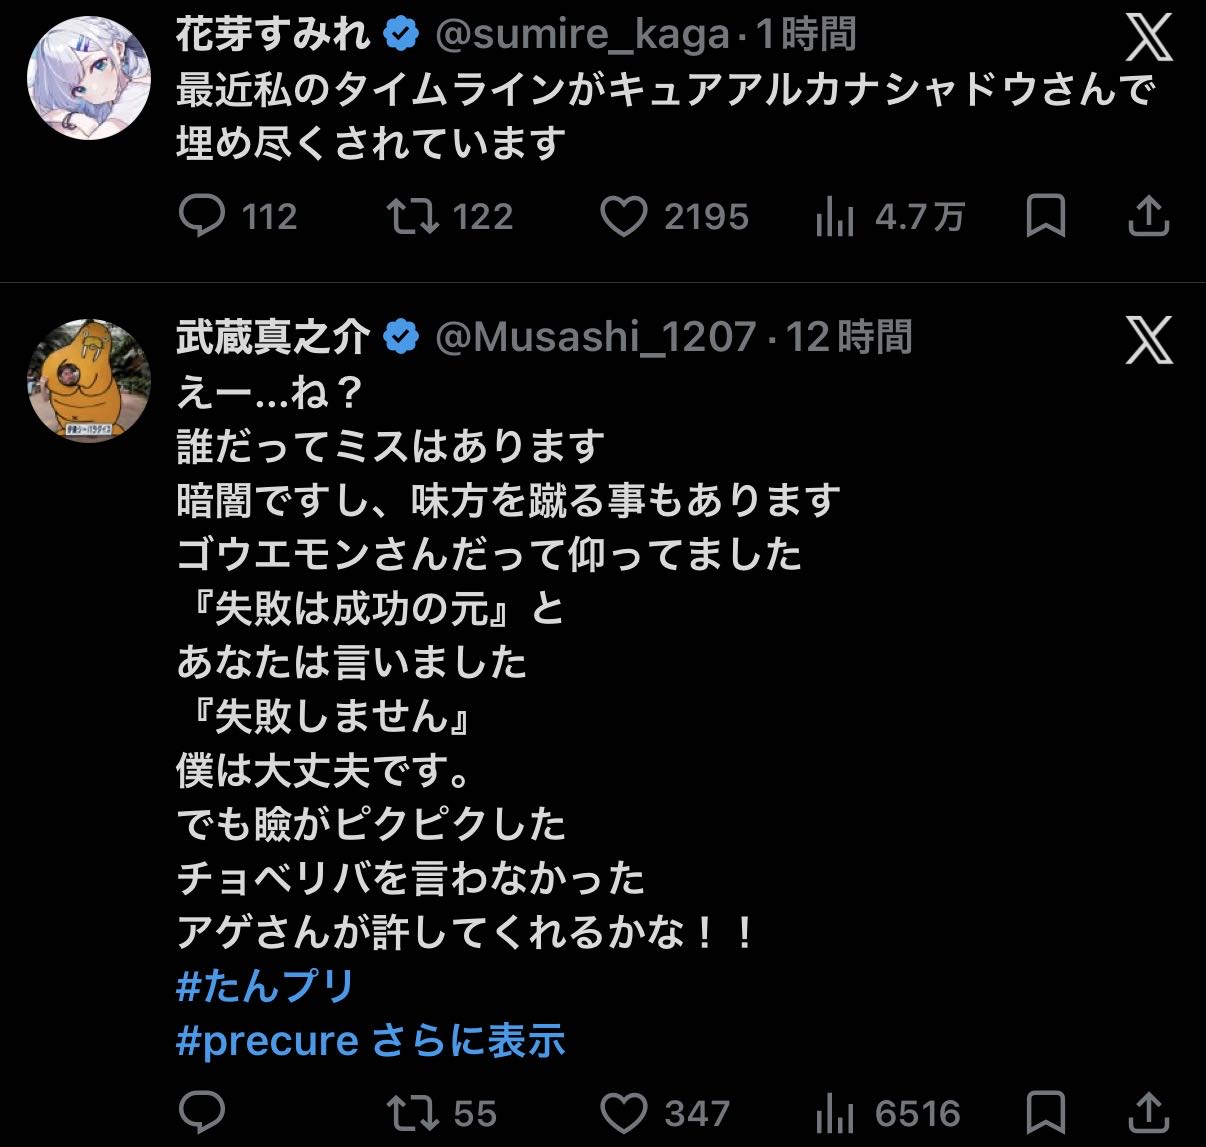The height and width of the screenshot is (1147, 1206).
Task: Reply to 武蔵真之介's post
Action: [202, 1112]
